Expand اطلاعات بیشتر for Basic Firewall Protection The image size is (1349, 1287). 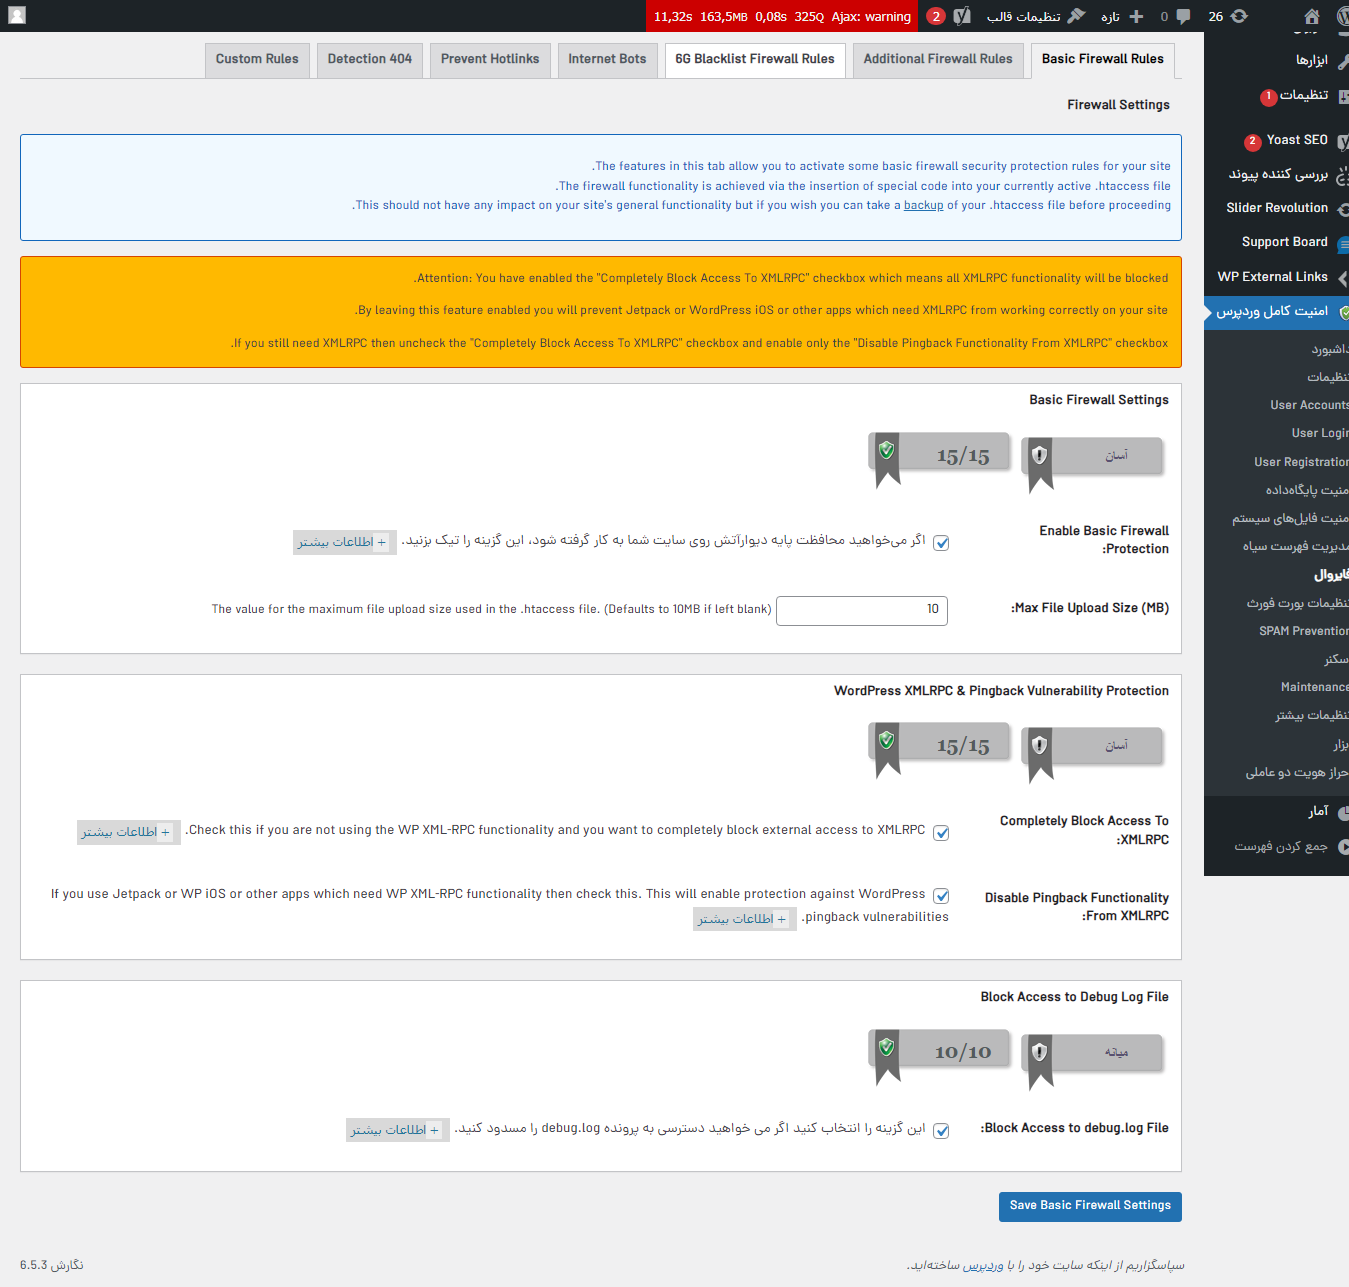tap(344, 542)
